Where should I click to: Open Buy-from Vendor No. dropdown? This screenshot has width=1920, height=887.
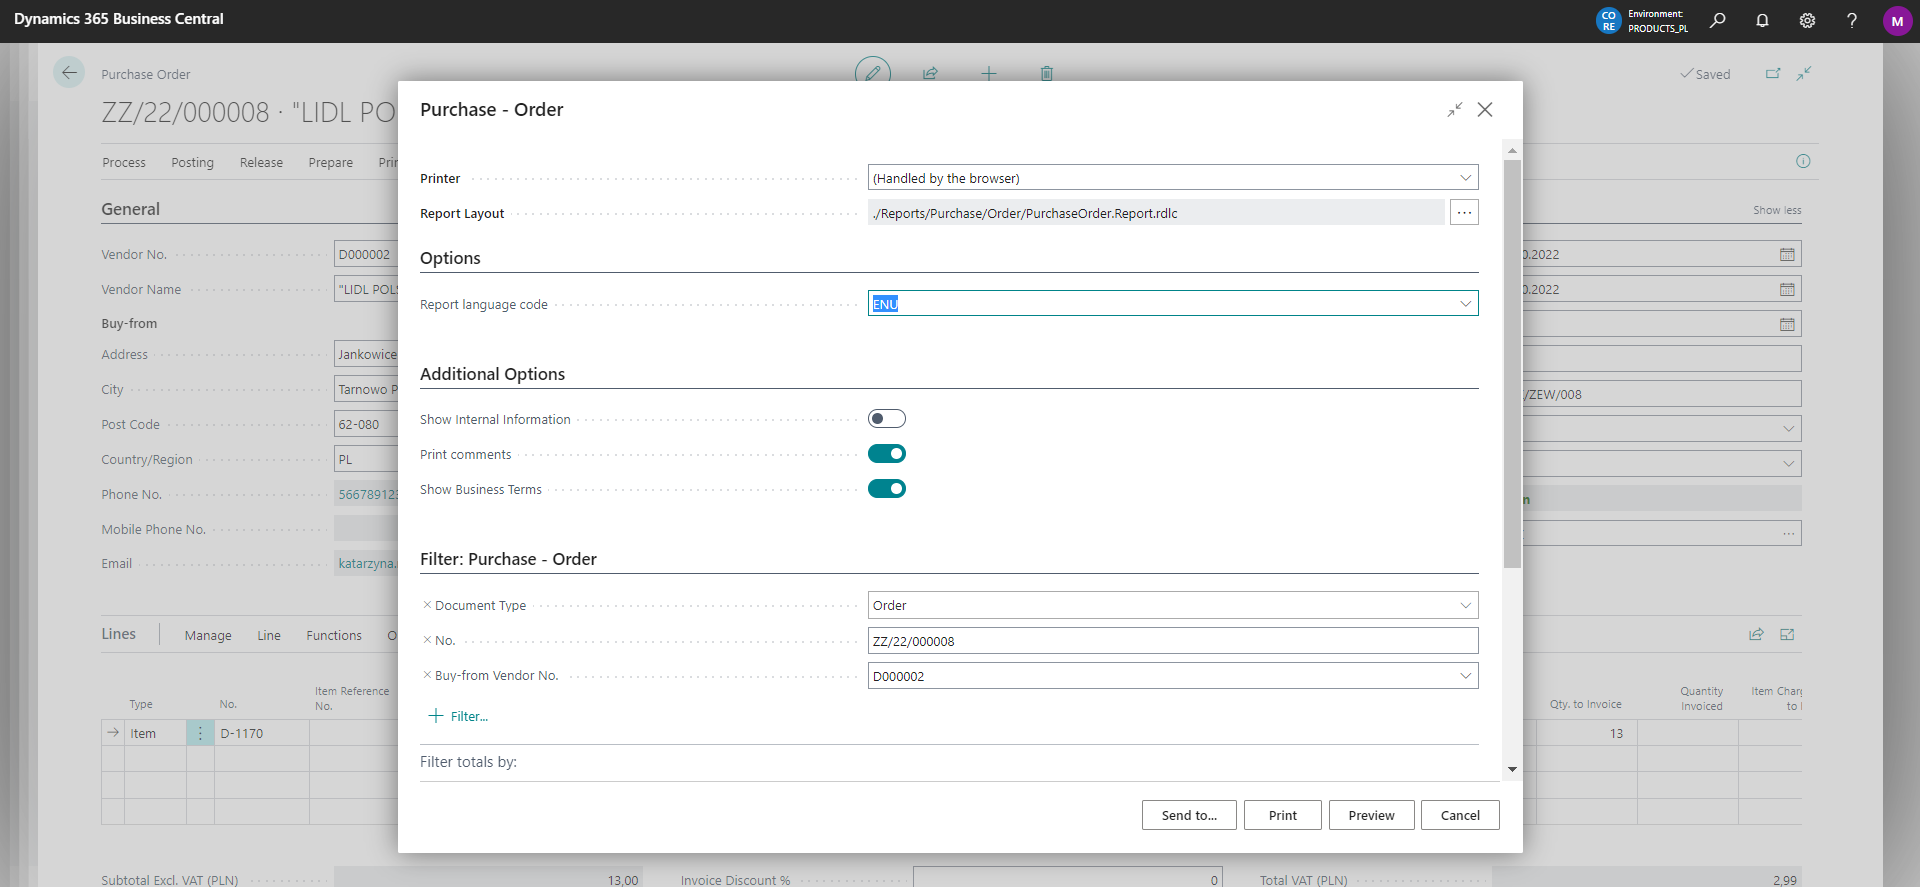[1465, 676]
